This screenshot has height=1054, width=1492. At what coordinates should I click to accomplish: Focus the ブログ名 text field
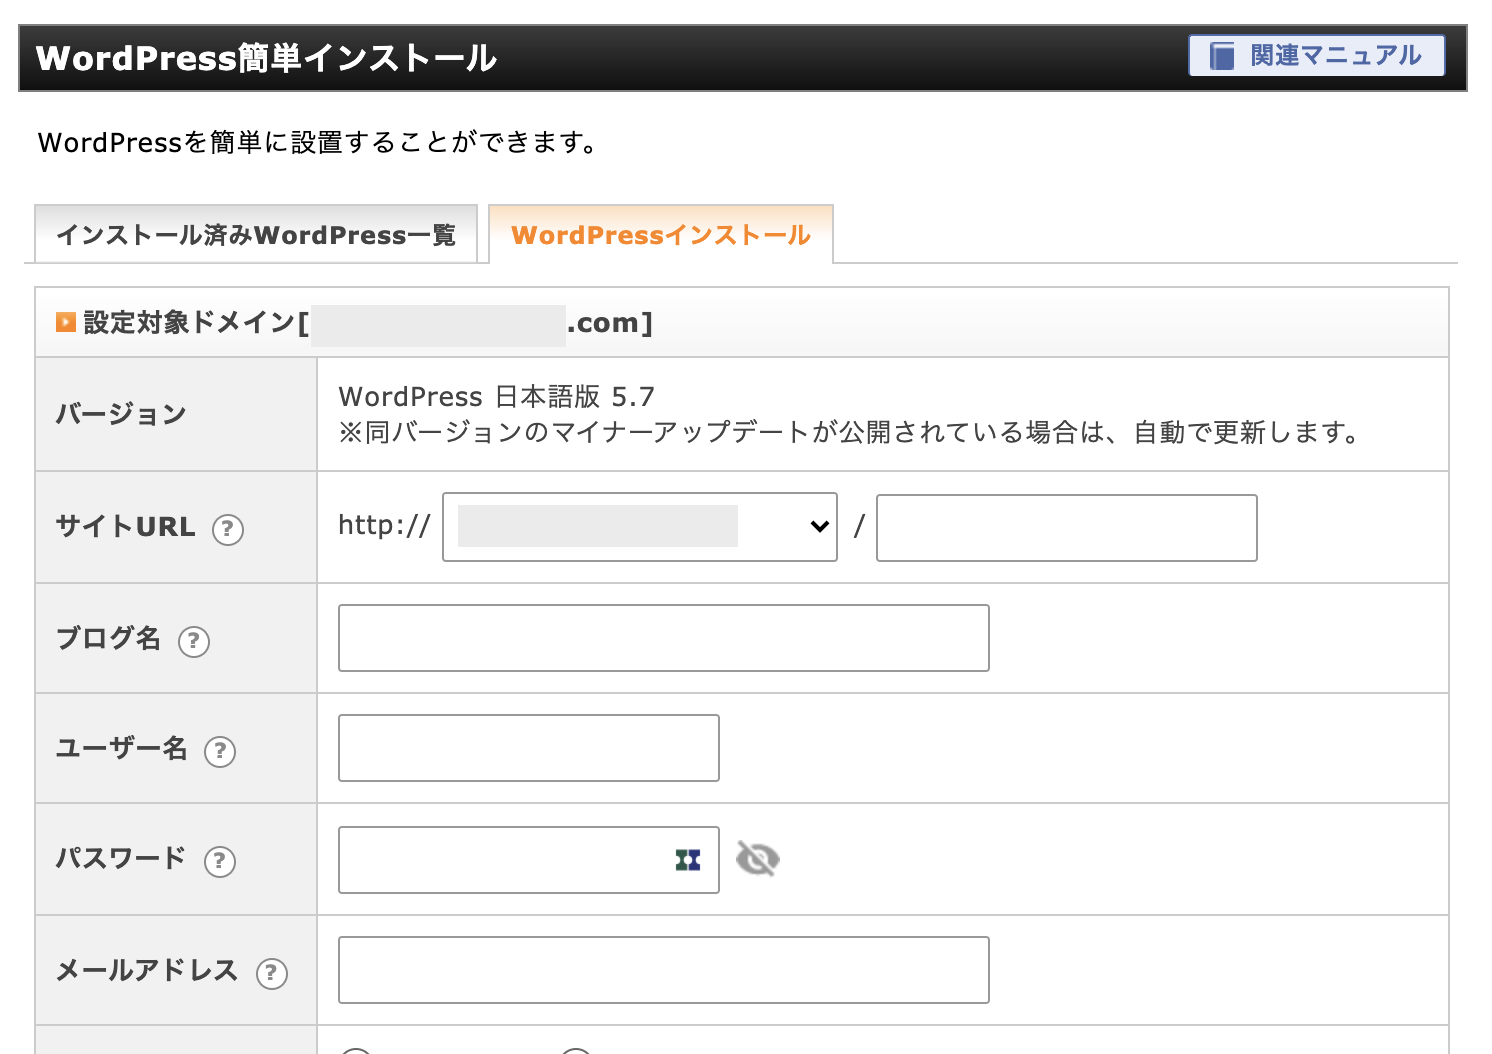[x=663, y=638]
